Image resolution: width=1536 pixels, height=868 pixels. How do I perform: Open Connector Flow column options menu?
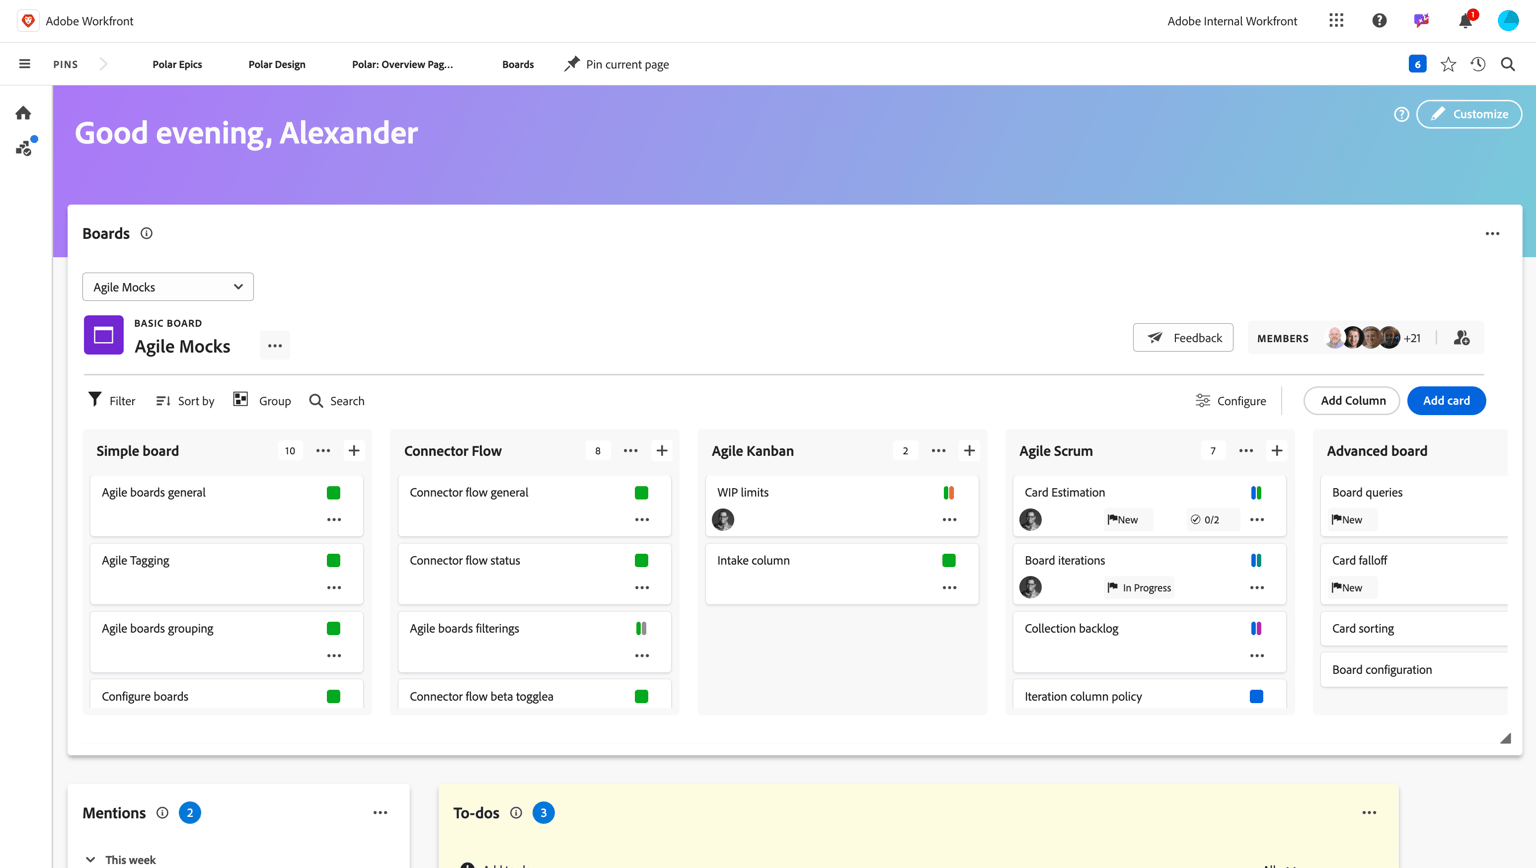tap(631, 451)
